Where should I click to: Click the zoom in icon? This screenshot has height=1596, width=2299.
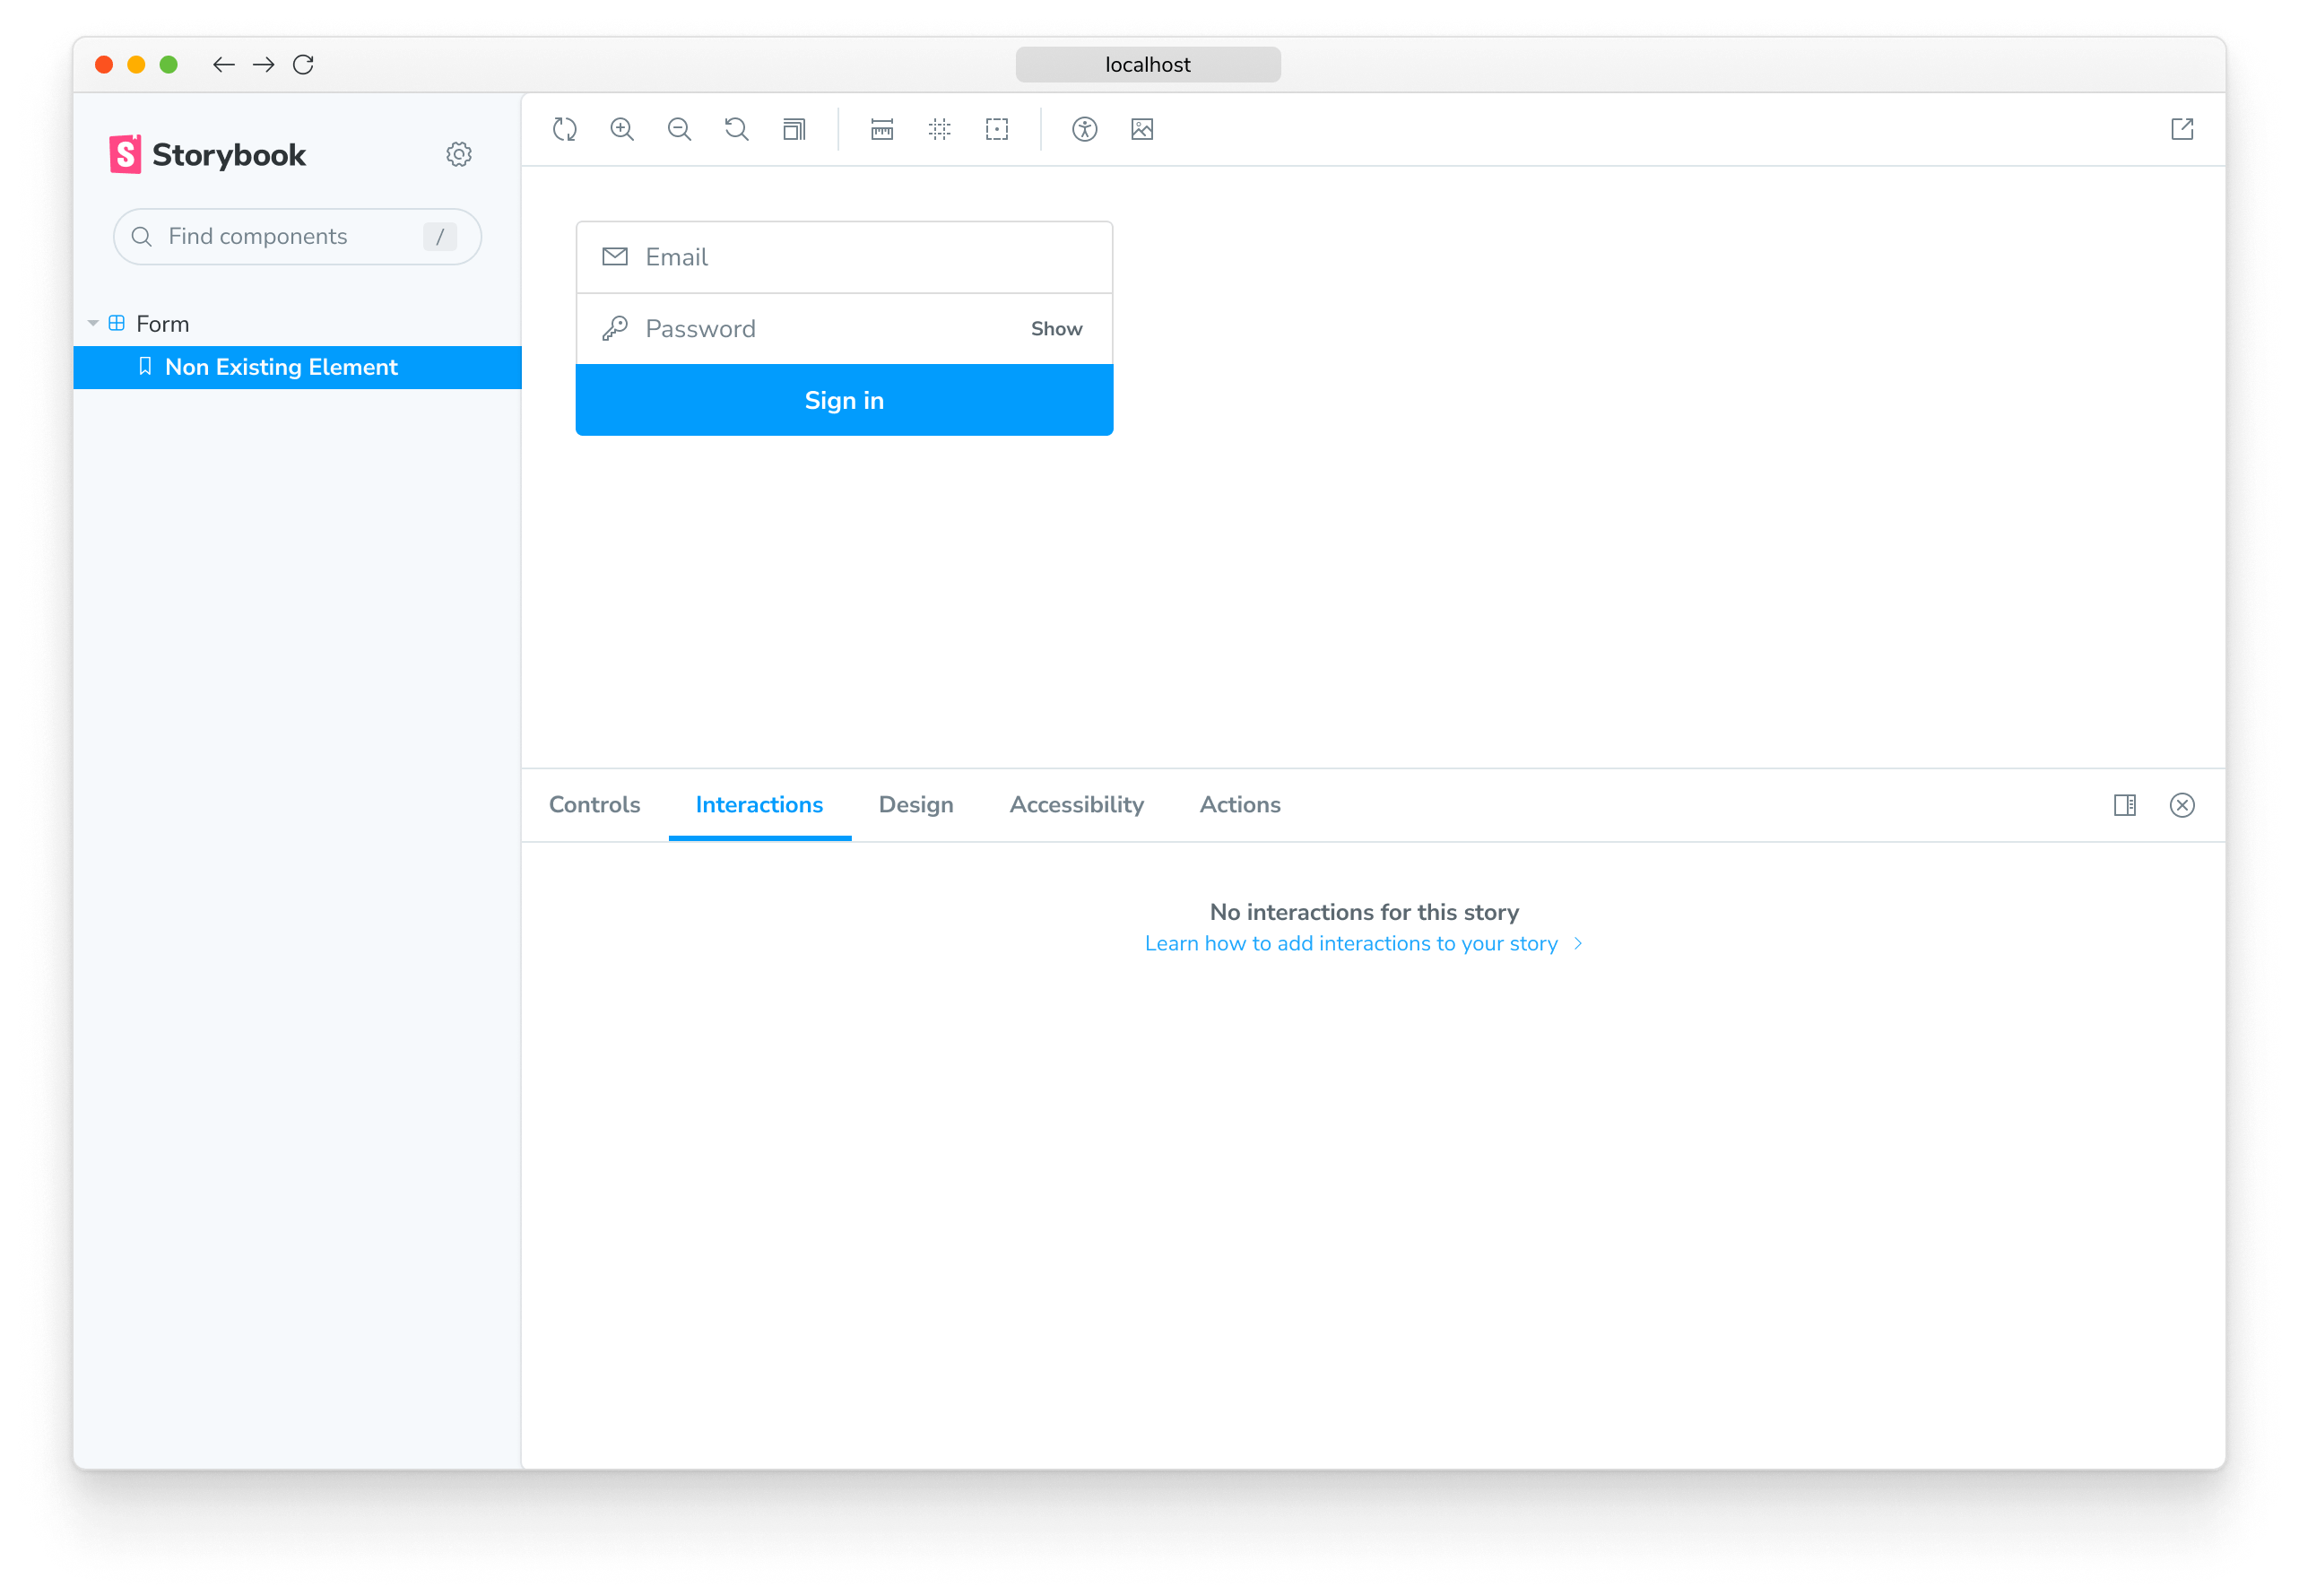click(624, 129)
